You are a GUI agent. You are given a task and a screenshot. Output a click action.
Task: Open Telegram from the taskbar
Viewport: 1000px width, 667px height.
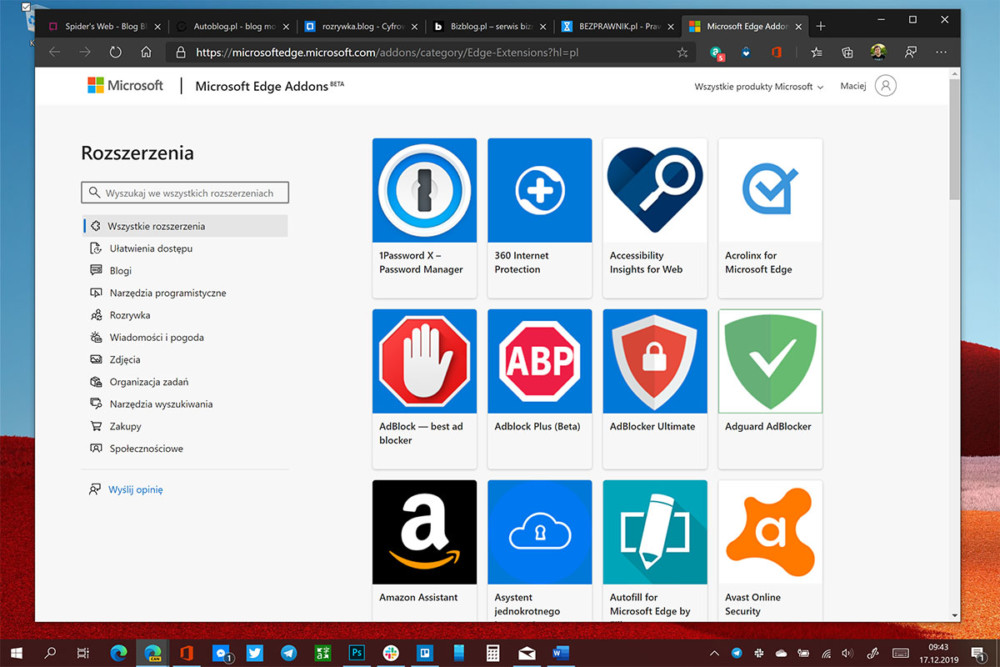288,653
